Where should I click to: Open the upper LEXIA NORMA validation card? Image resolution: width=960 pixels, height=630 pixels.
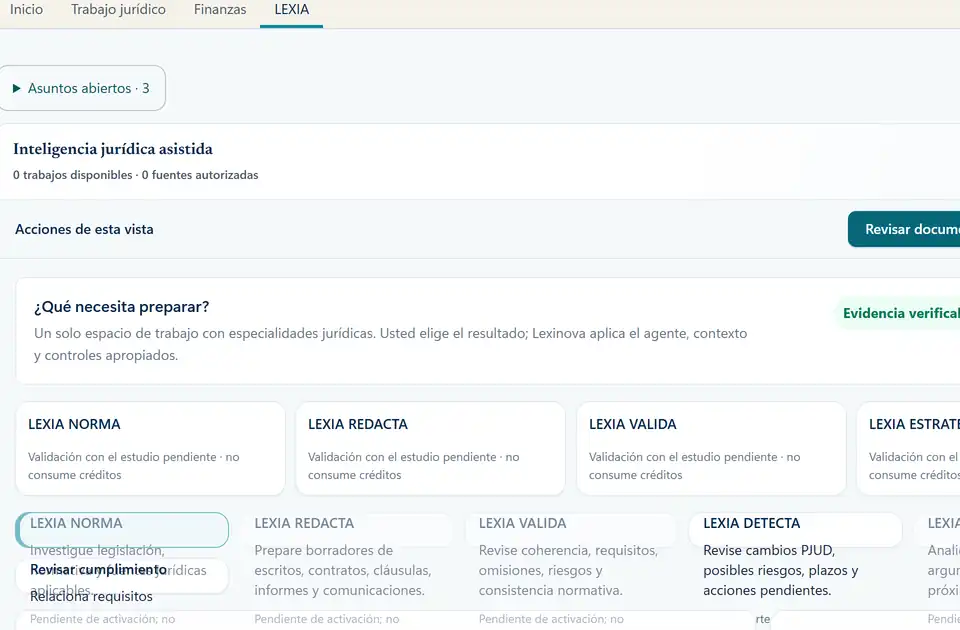point(150,448)
